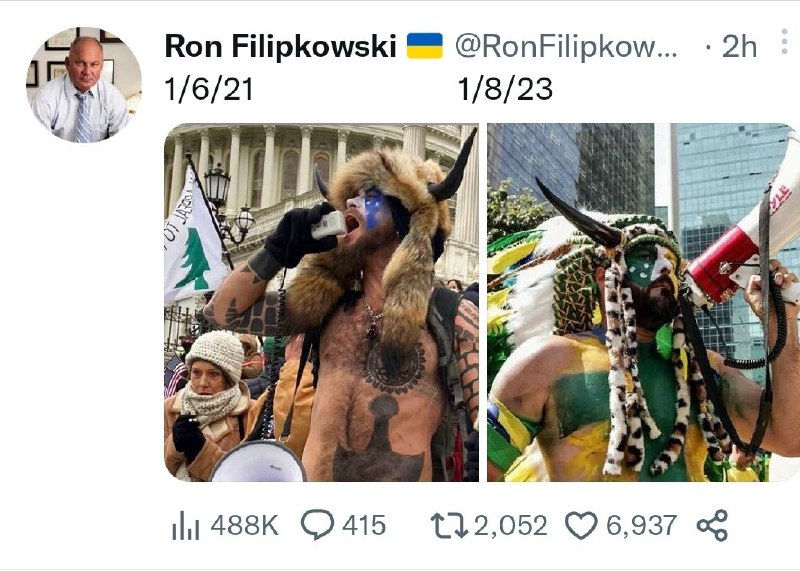The width and height of the screenshot is (800, 571).
Task: Open Ron Filipkowski's profile avatar
Action: (x=83, y=84)
